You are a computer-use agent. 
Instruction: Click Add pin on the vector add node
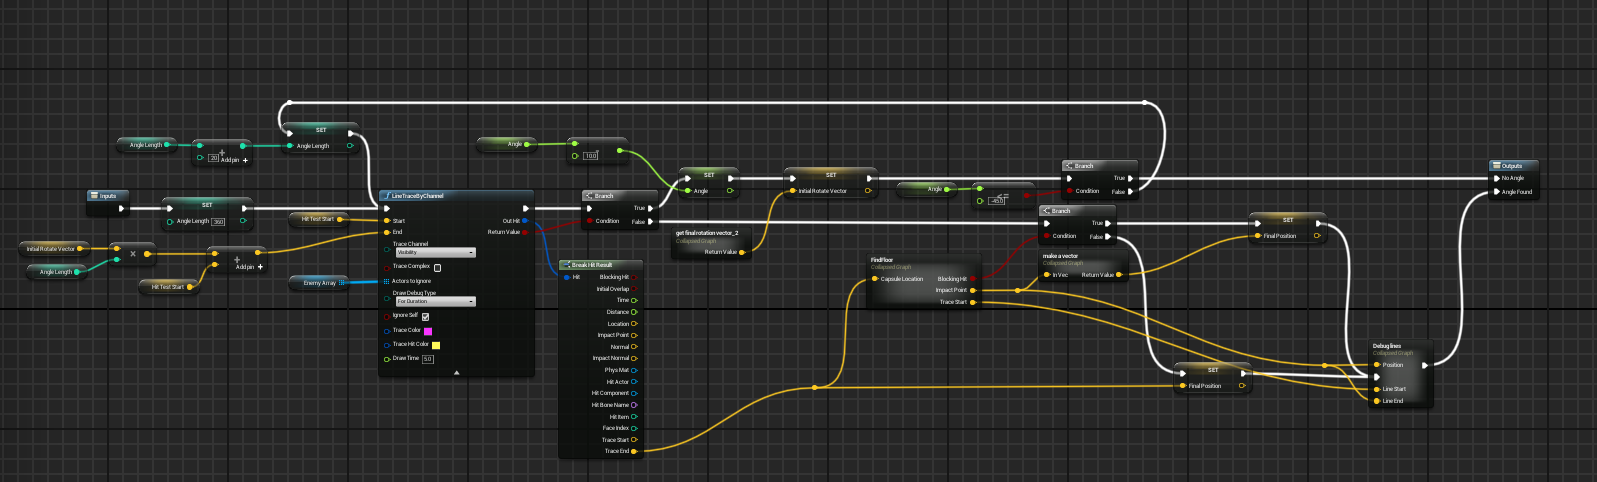coord(249,267)
